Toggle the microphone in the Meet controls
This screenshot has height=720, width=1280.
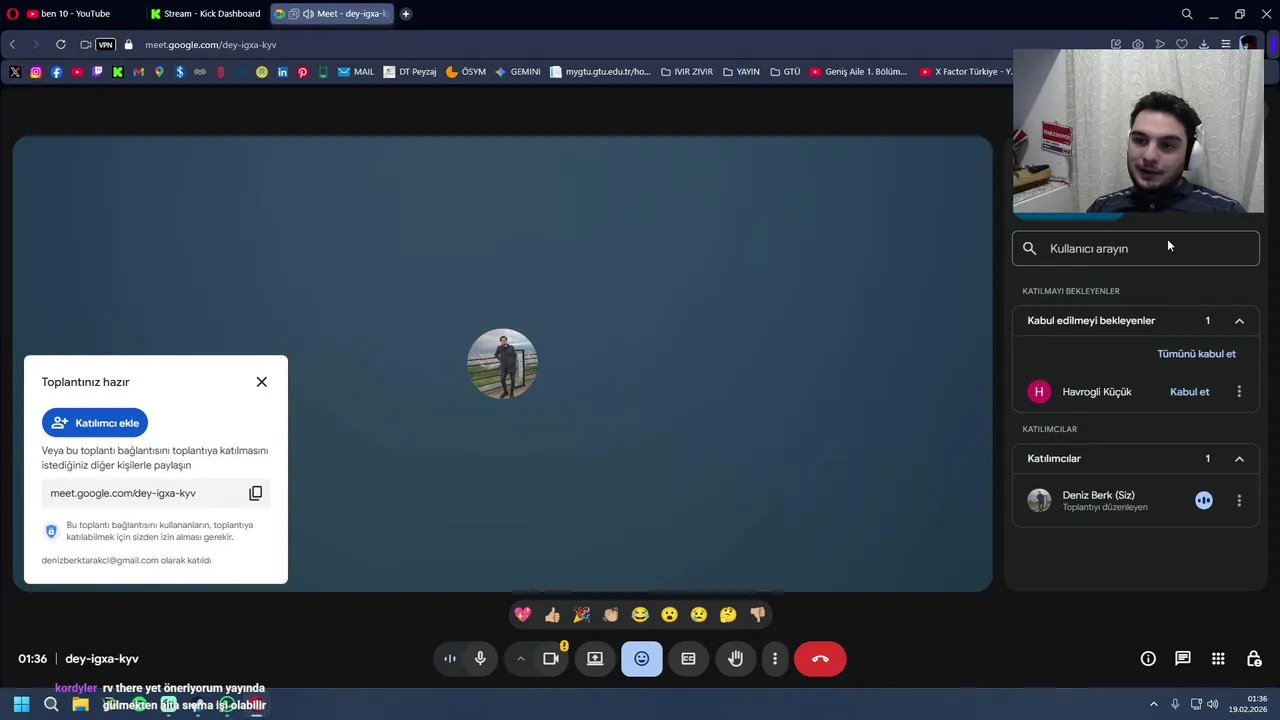click(480, 659)
